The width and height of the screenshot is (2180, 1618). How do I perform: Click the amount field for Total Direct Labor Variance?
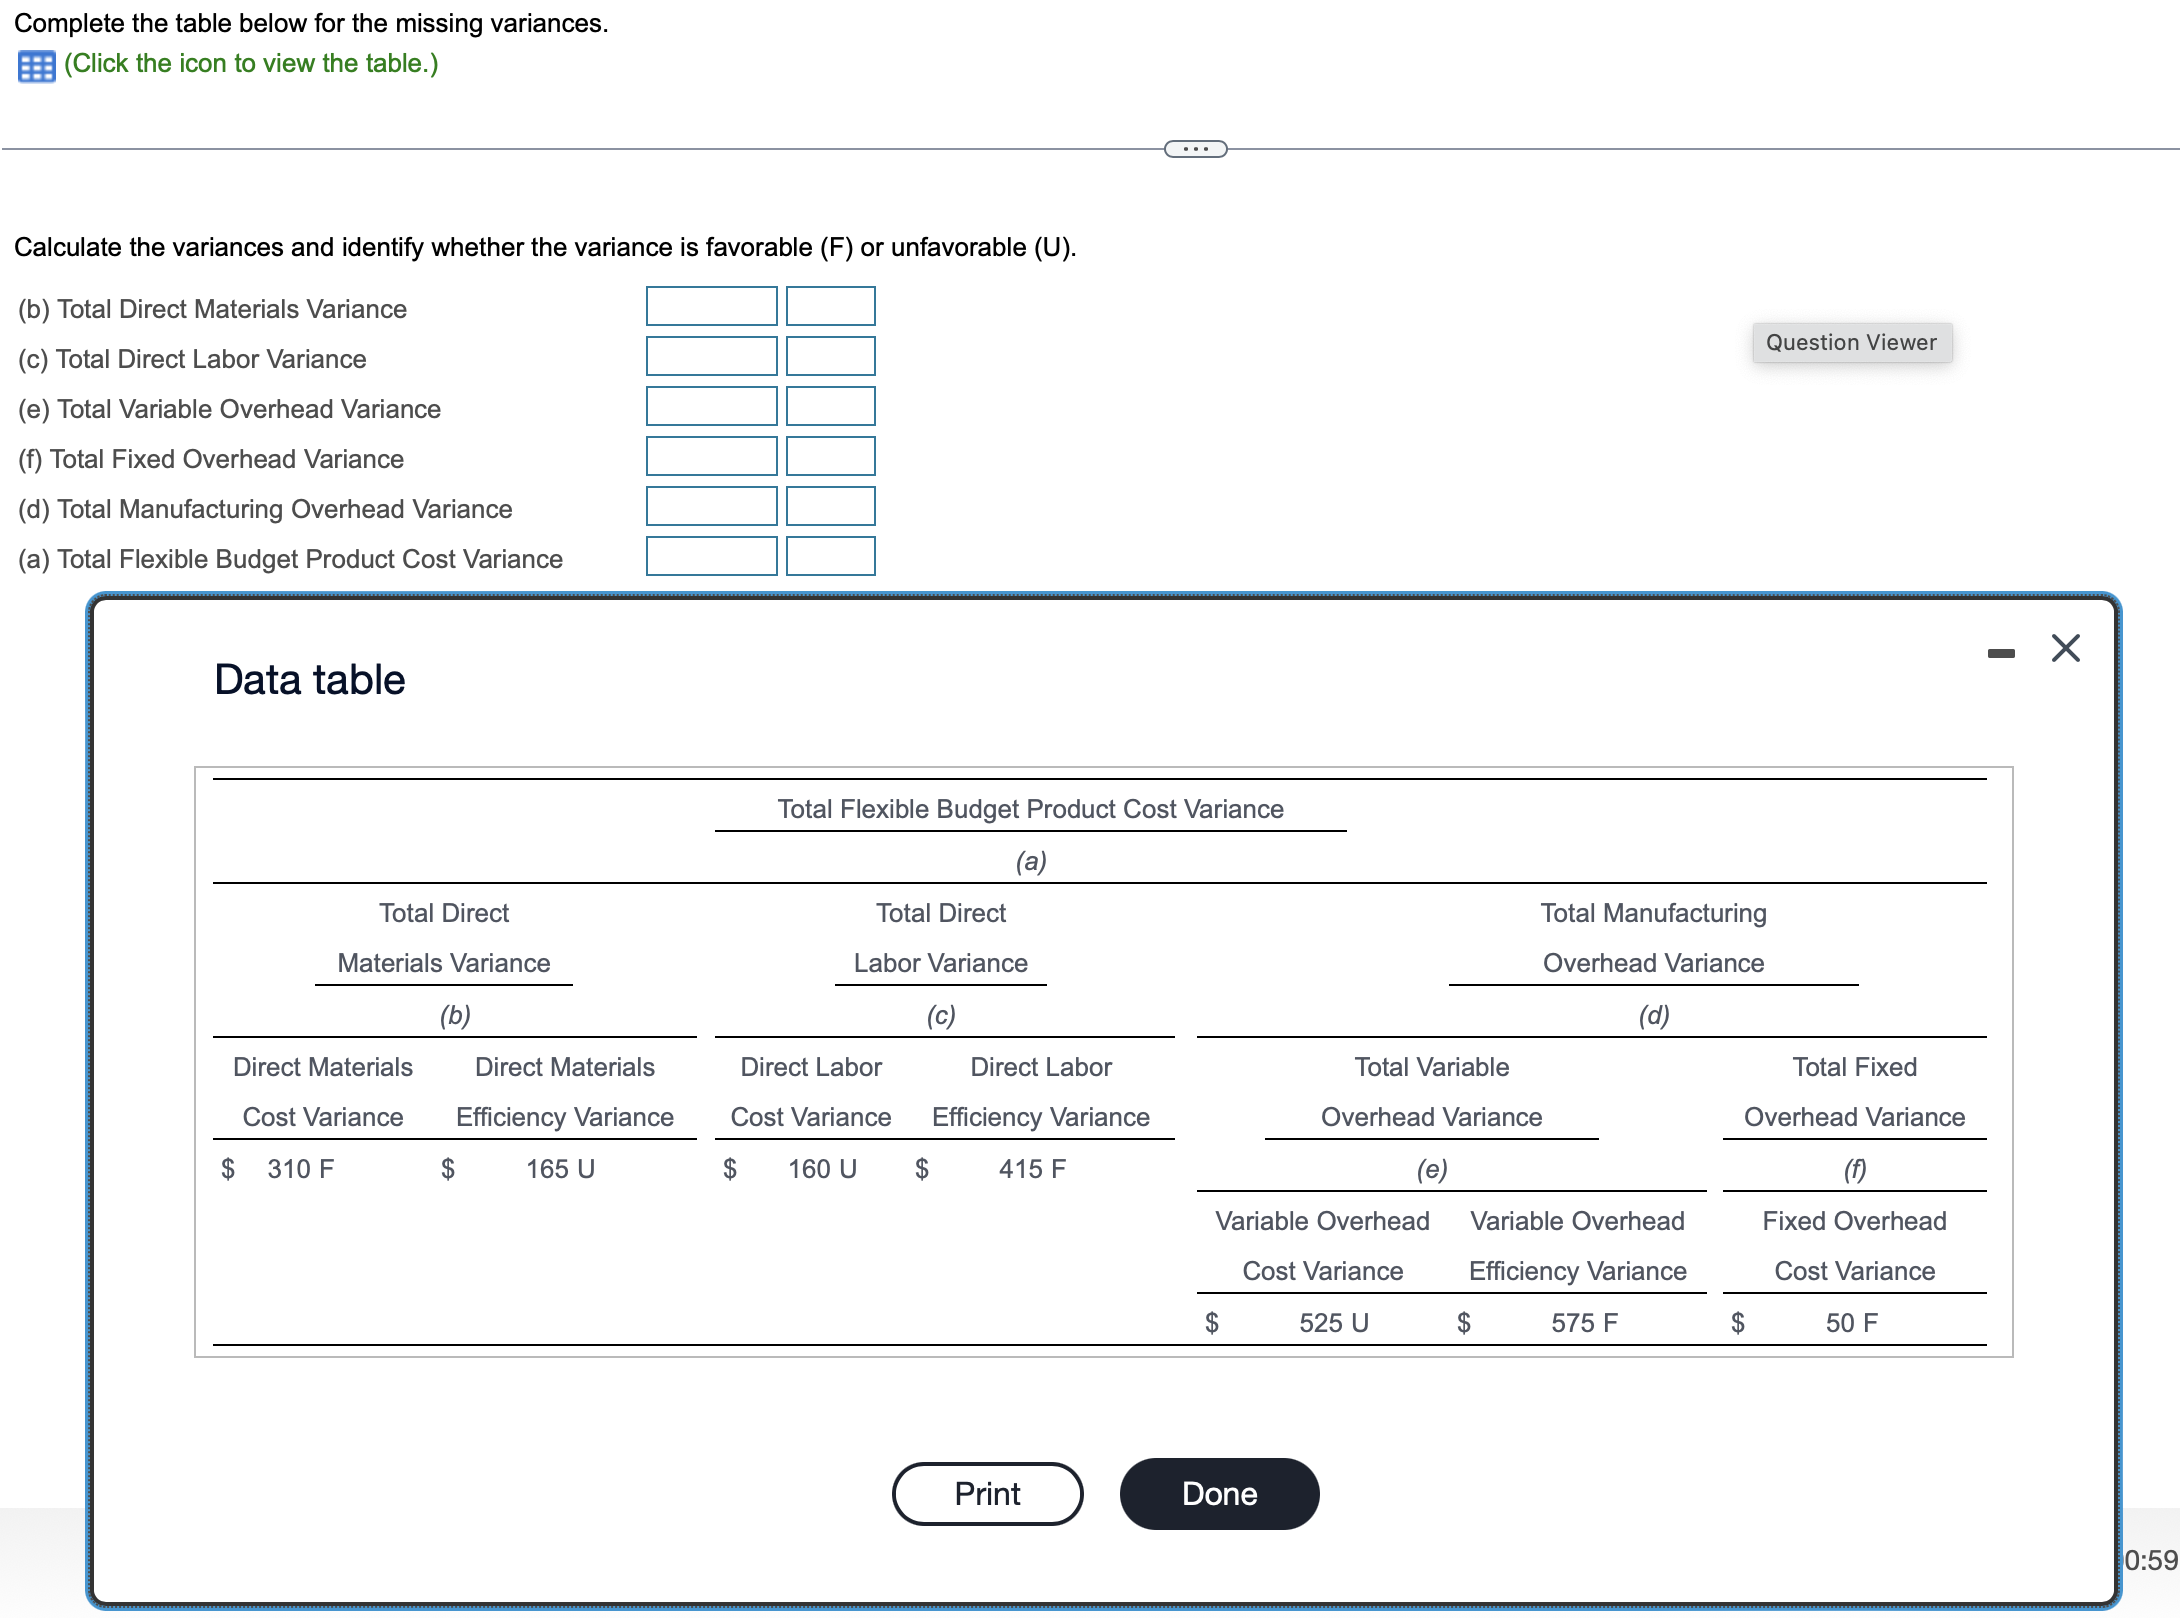tap(711, 356)
